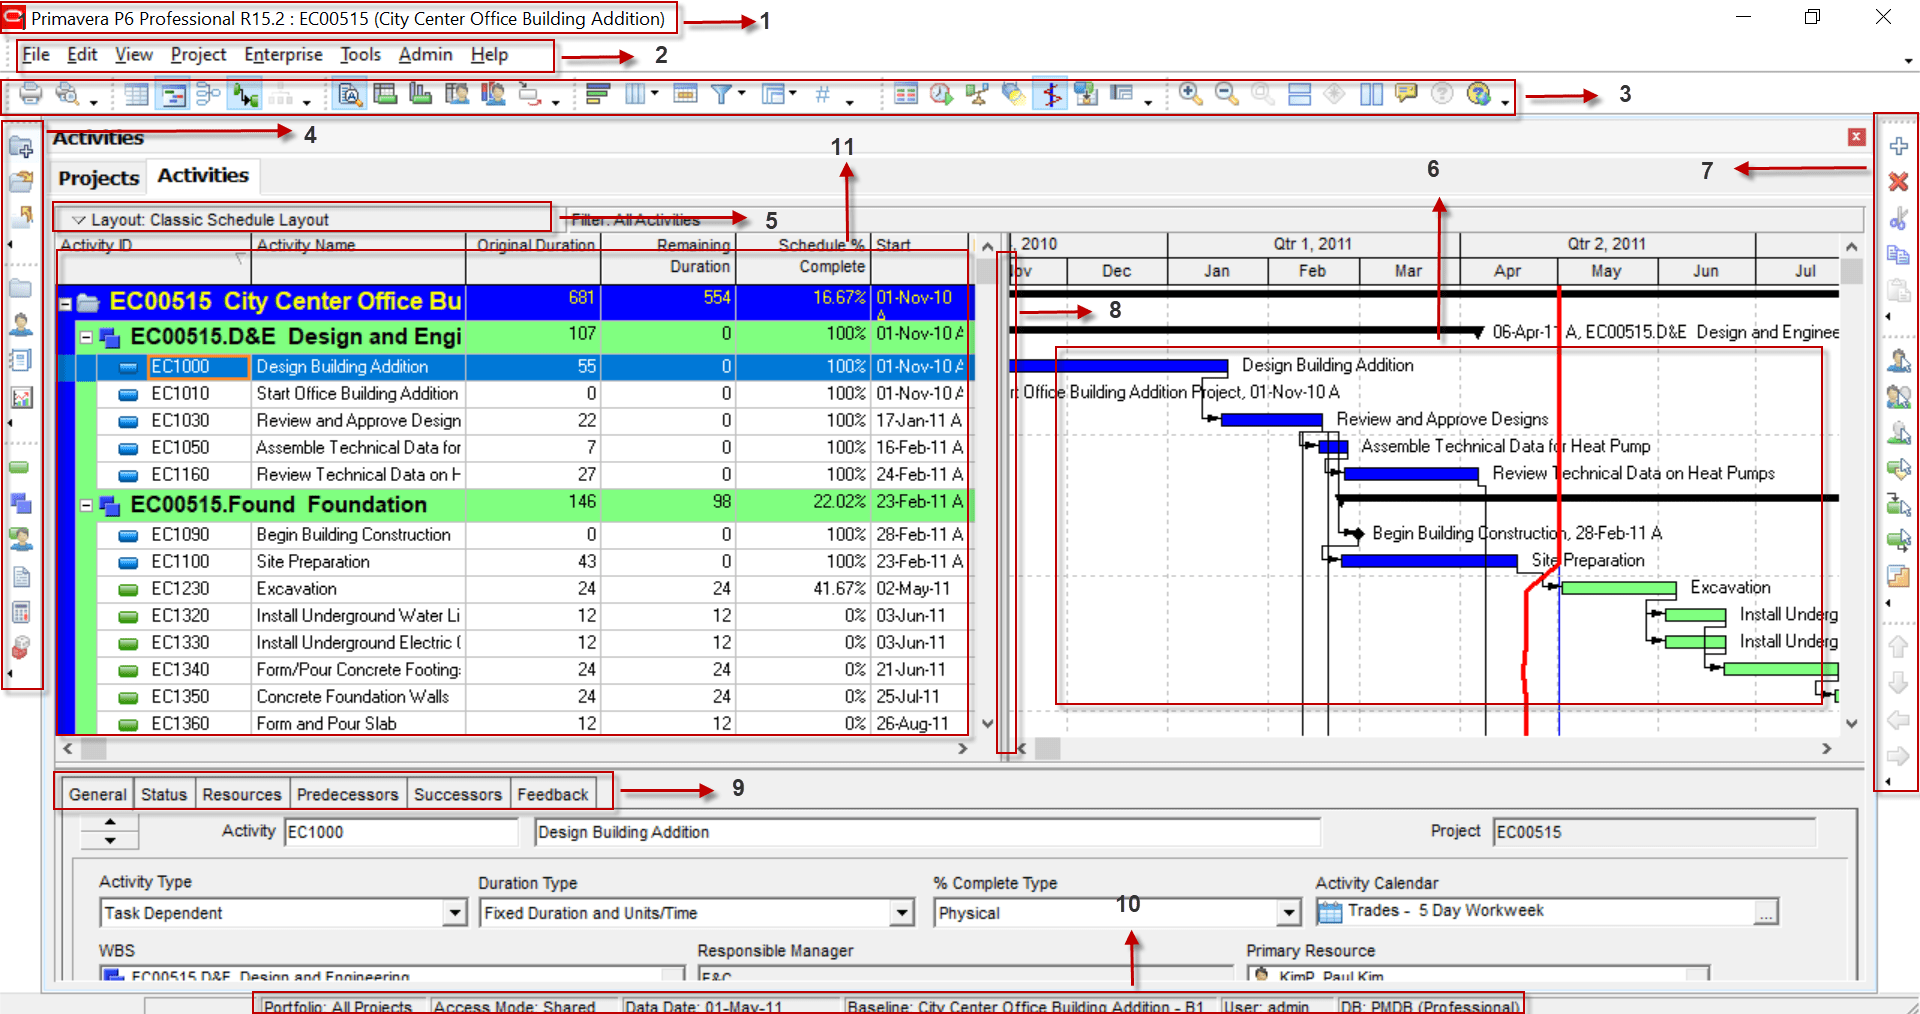
Task: Collapse the EC00515 City Center project node
Action: (x=65, y=303)
